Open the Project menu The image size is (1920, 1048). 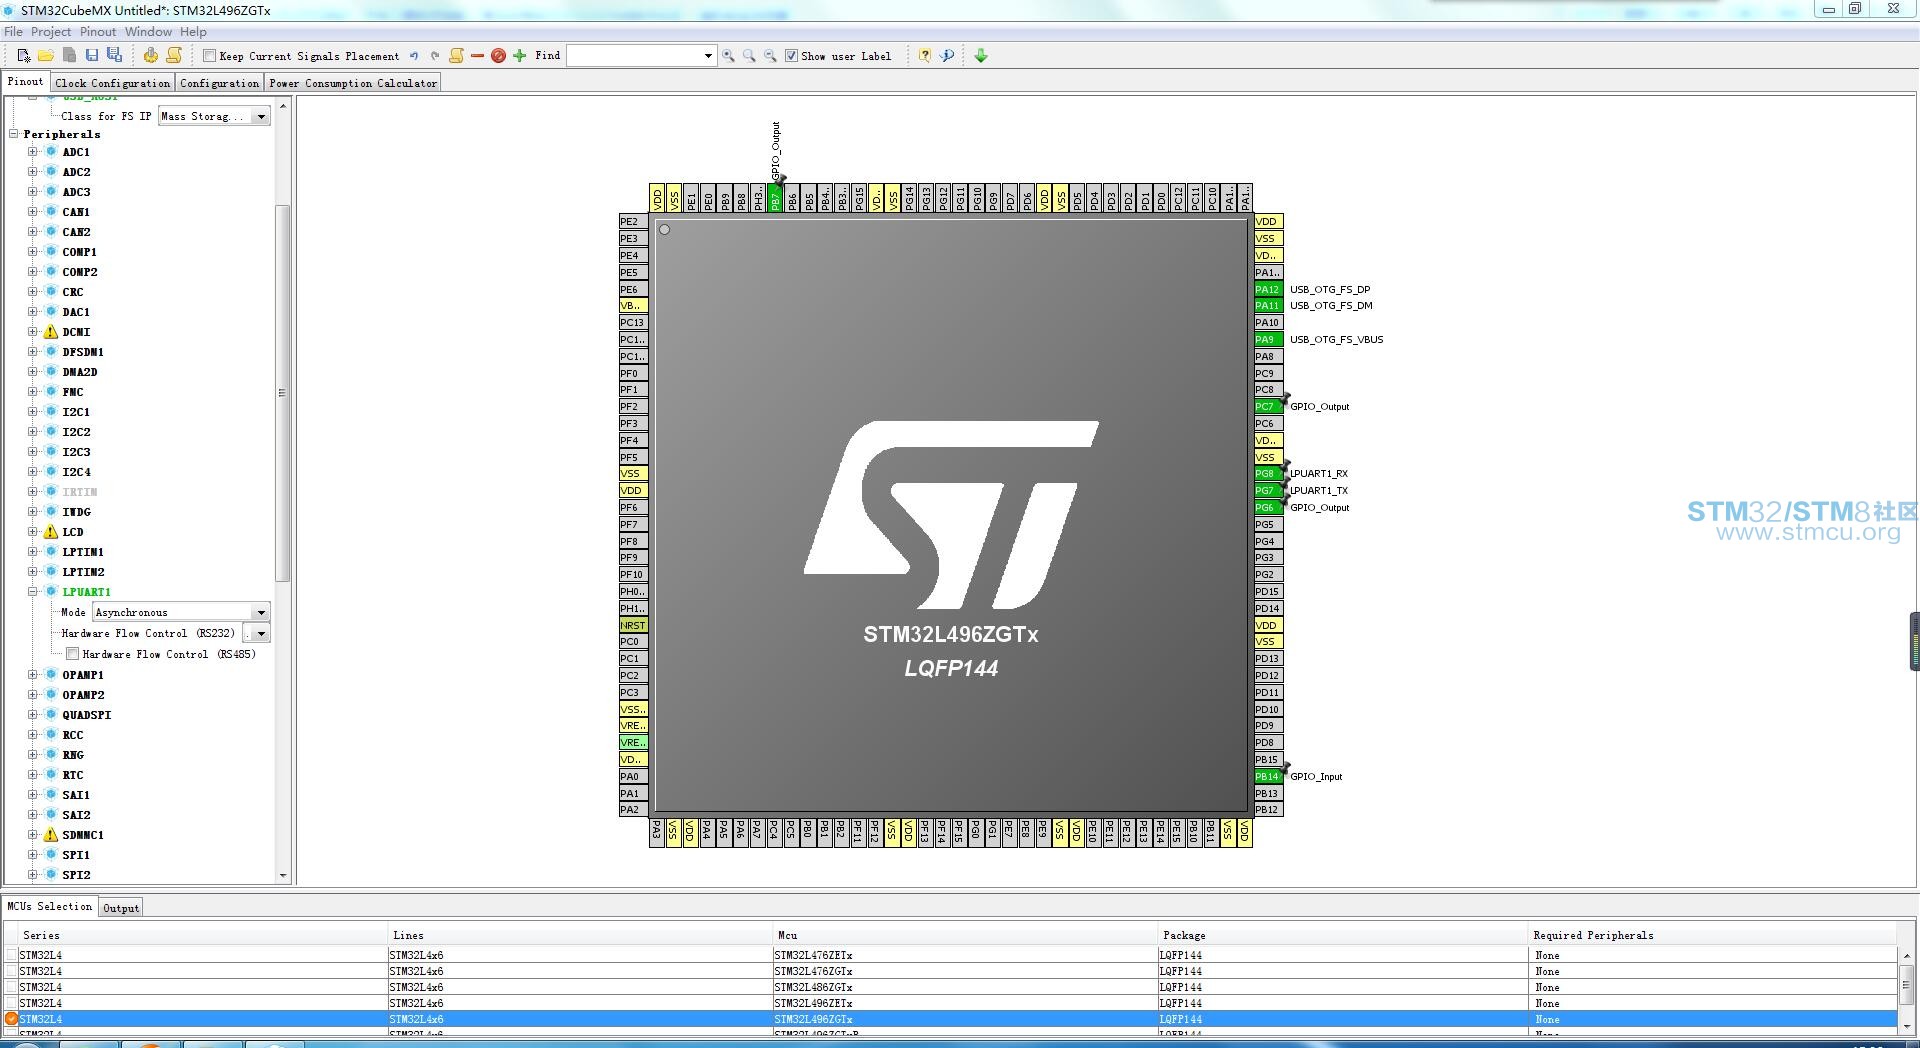point(51,32)
